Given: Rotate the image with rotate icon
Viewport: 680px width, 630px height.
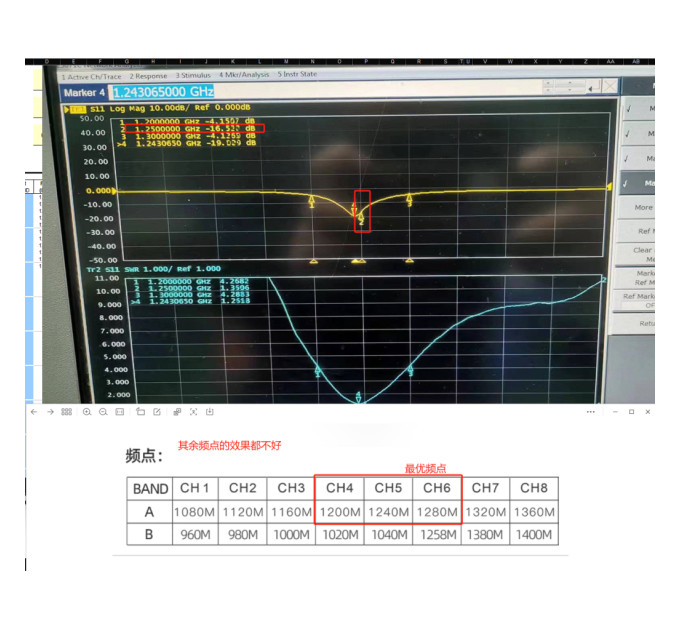Looking at the screenshot, I should [x=141, y=411].
